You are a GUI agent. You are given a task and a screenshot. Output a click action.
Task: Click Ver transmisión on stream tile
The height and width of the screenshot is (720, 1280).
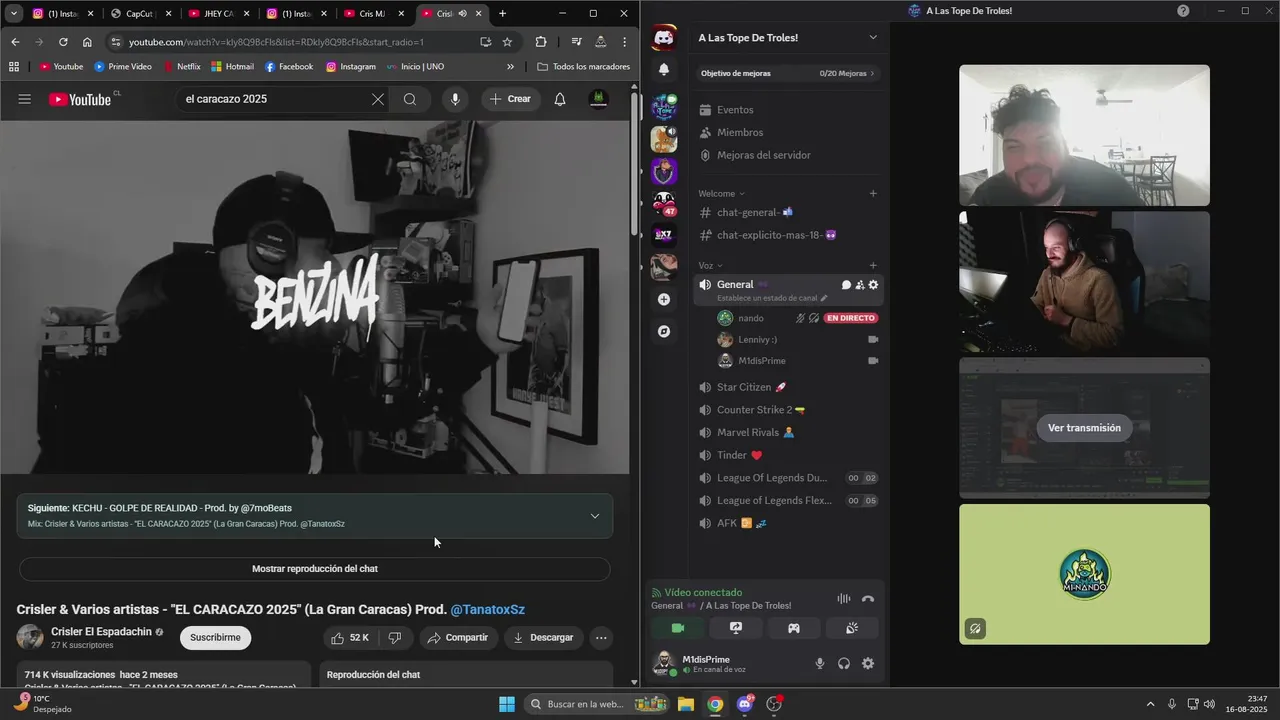(1084, 428)
